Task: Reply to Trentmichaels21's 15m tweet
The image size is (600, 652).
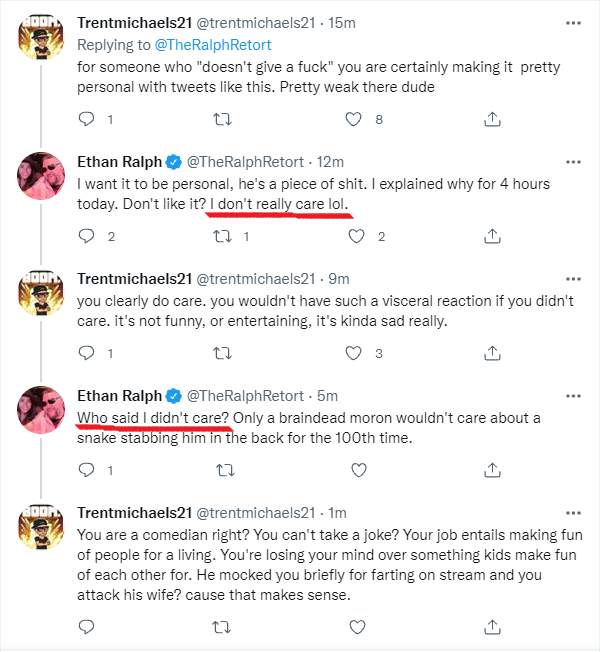Action: (x=86, y=119)
